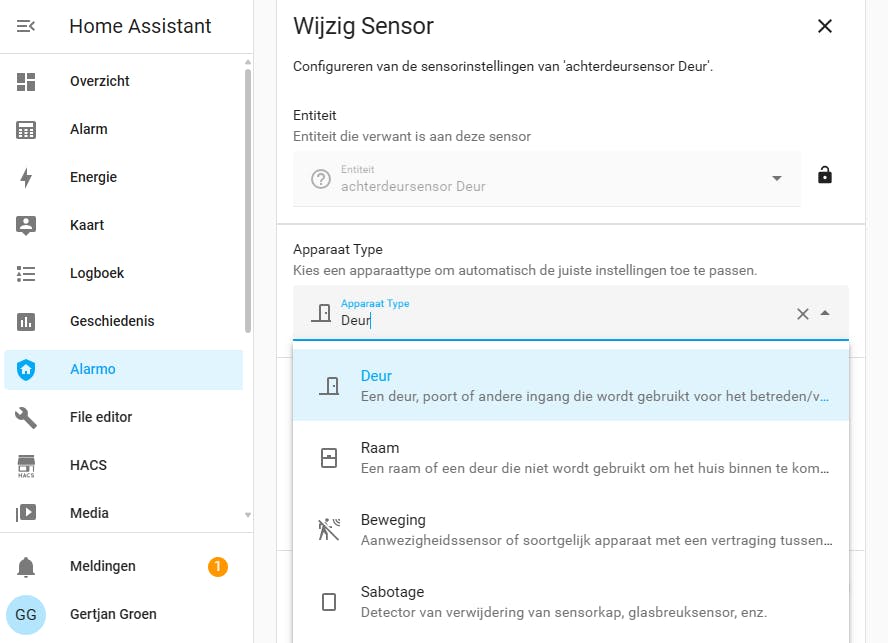This screenshot has width=888, height=643.
Task: Collapse the sidebar with the hamburger icon
Action: [x=26, y=27]
